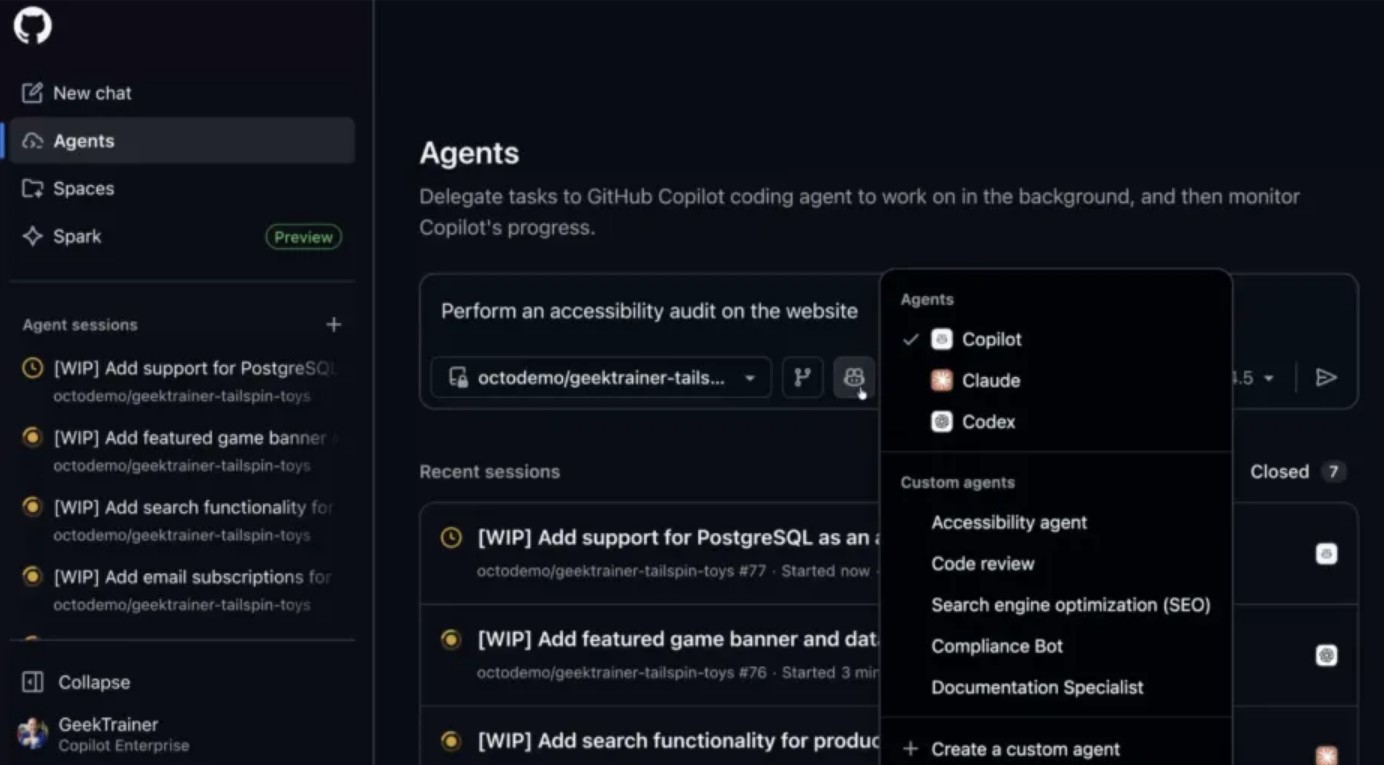Select the checked Copilot agent option
1384x765 pixels.
[991, 340]
